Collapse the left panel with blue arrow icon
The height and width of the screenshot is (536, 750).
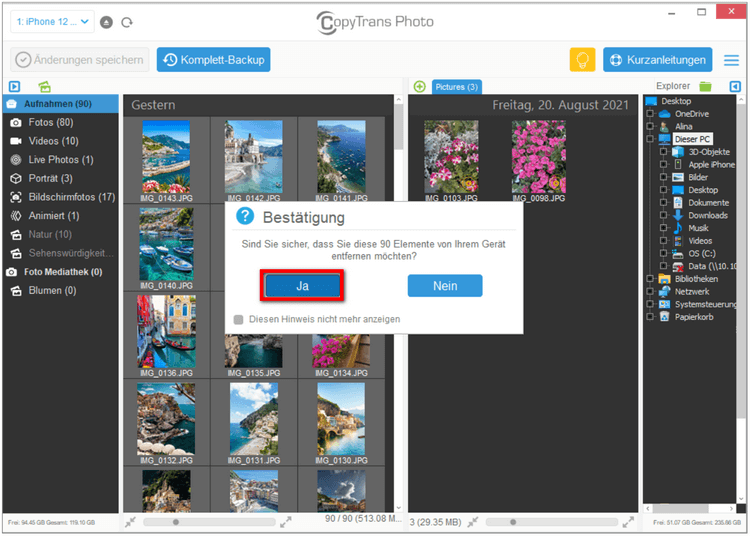pyautogui.click(x=14, y=87)
